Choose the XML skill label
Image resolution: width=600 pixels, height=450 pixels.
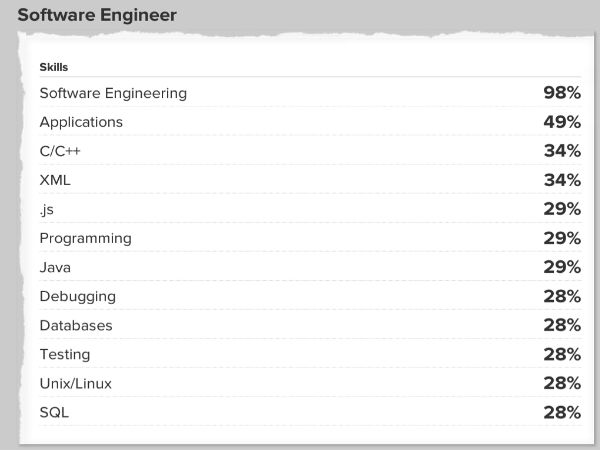(x=55, y=180)
